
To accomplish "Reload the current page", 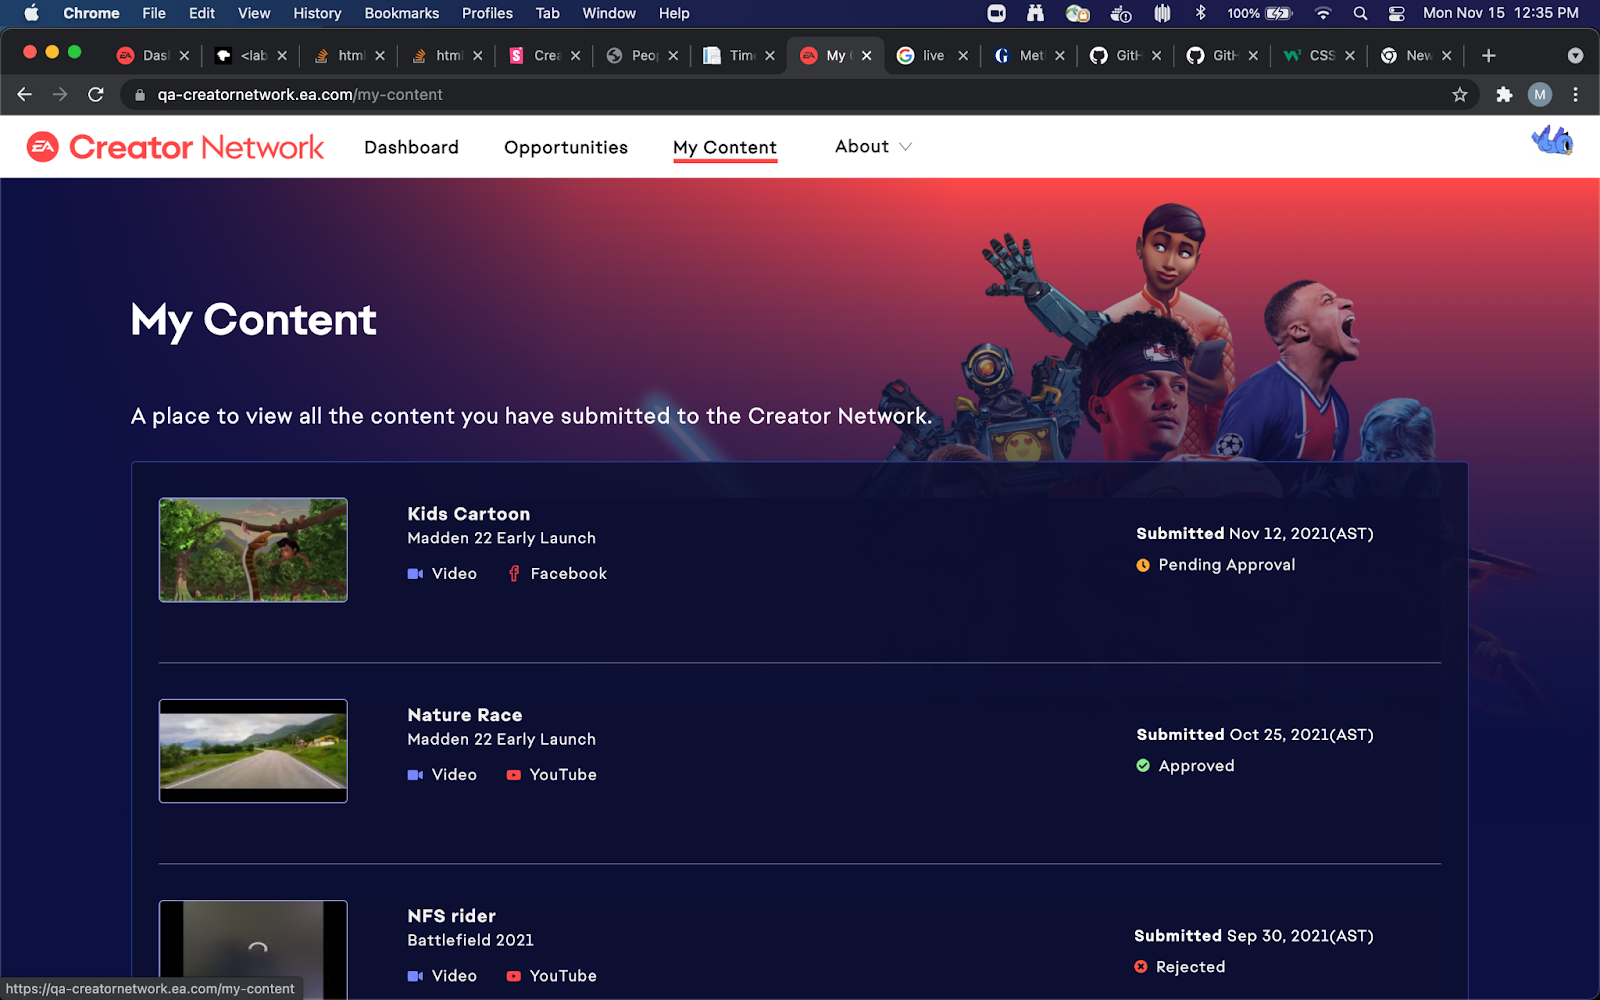I will 96,94.
